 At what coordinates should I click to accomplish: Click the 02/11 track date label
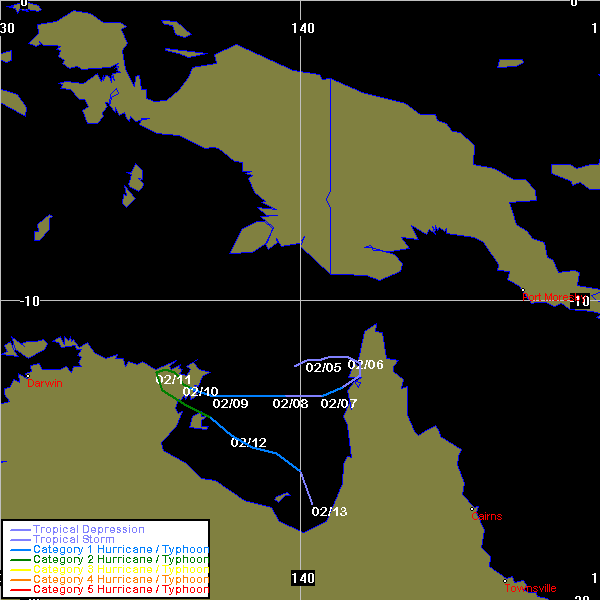(x=173, y=380)
